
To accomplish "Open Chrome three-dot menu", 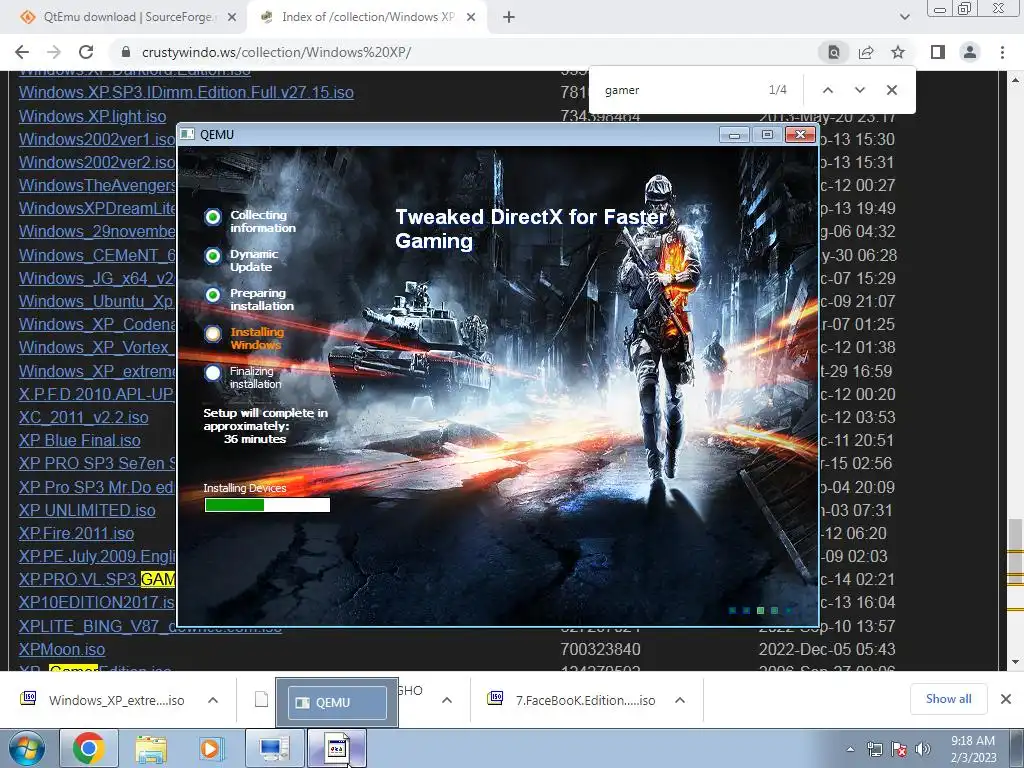I will 1002,52.
